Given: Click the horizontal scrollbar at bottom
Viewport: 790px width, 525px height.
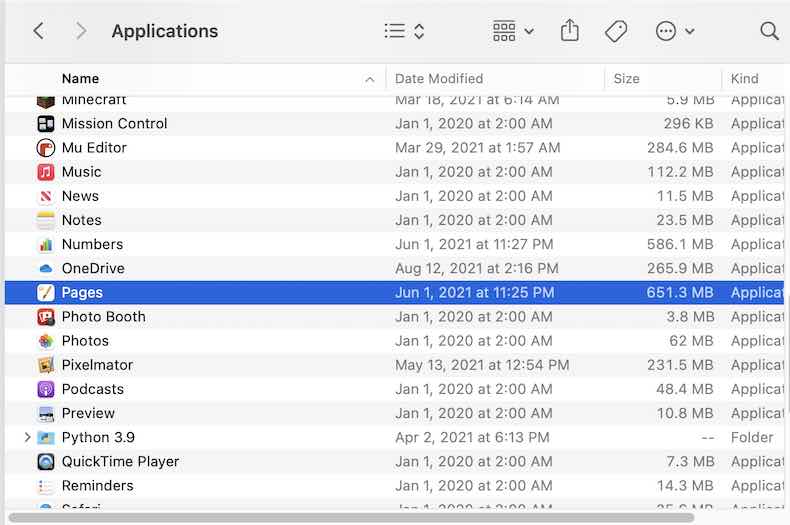Looking at the screenshot, I should pos(351,518).
